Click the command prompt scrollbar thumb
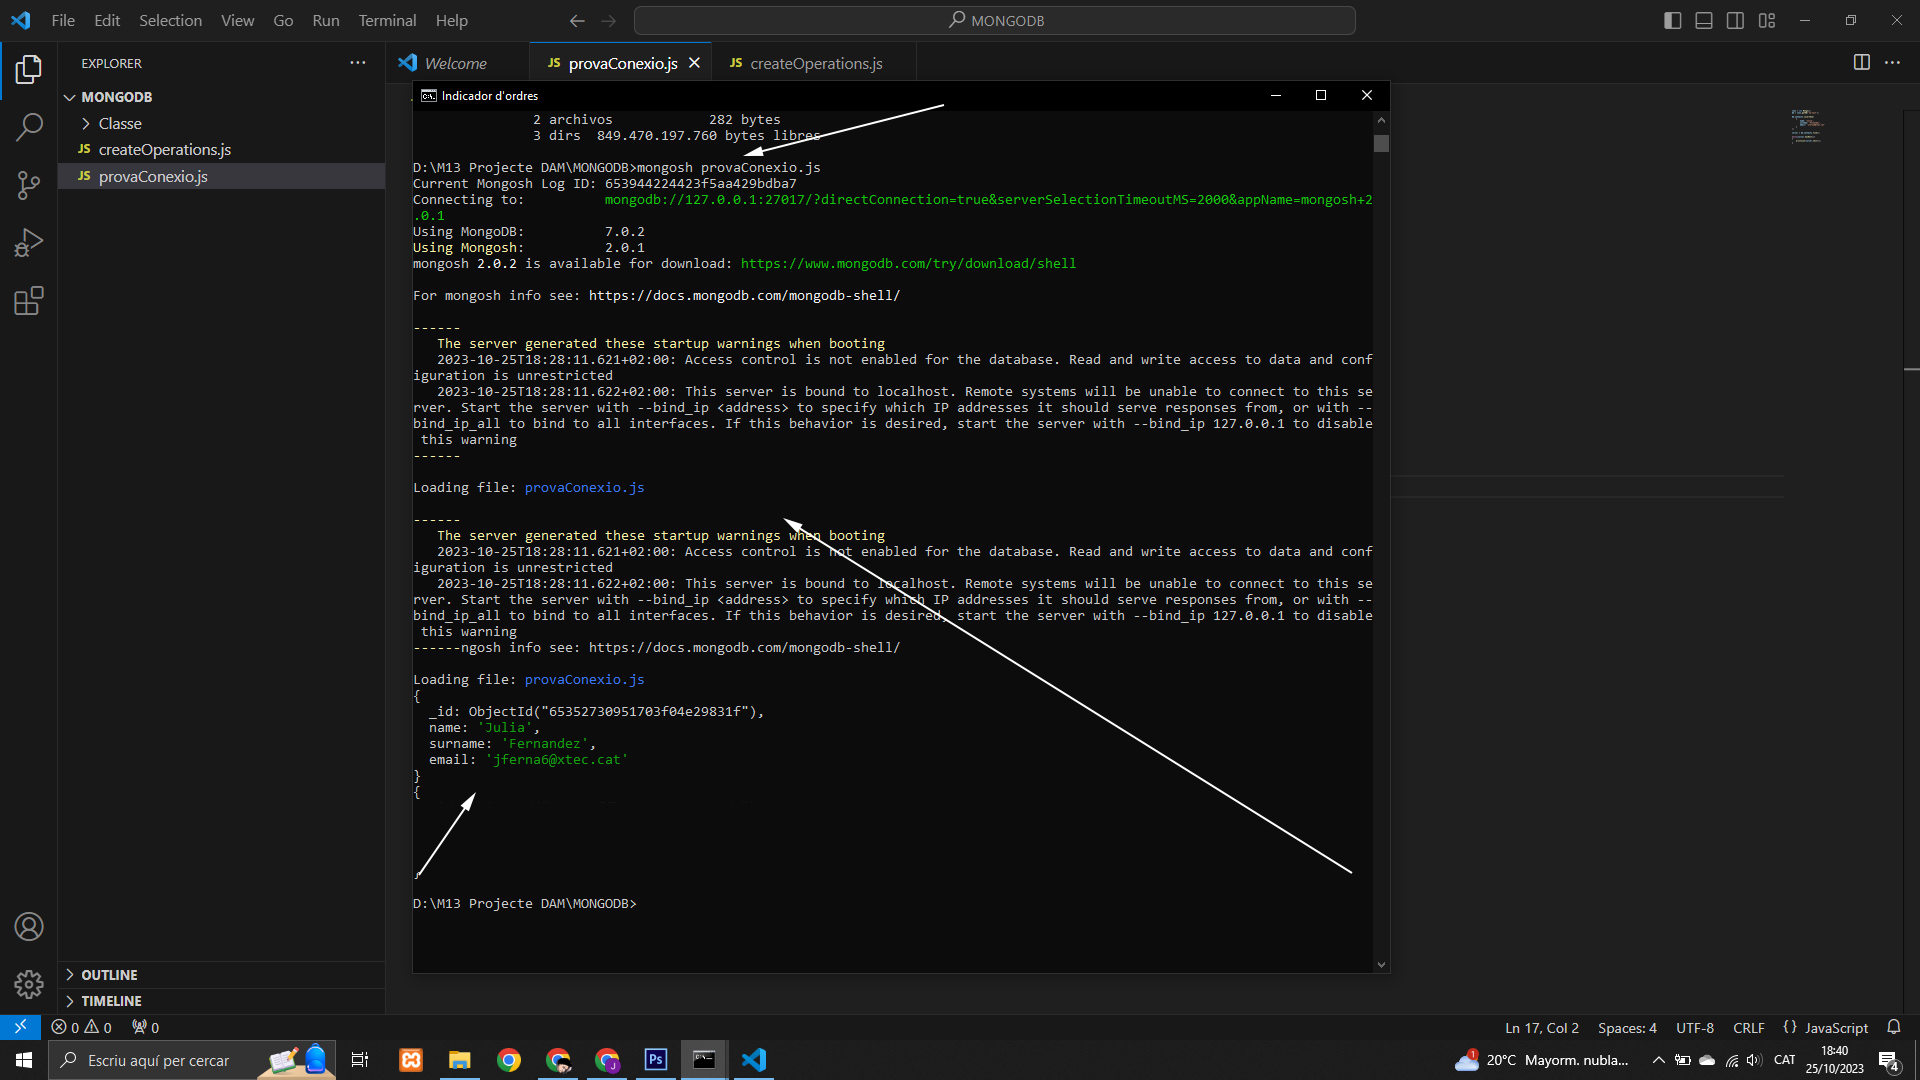This screenshot has height=1080, width=1920. click(1381, 143)
